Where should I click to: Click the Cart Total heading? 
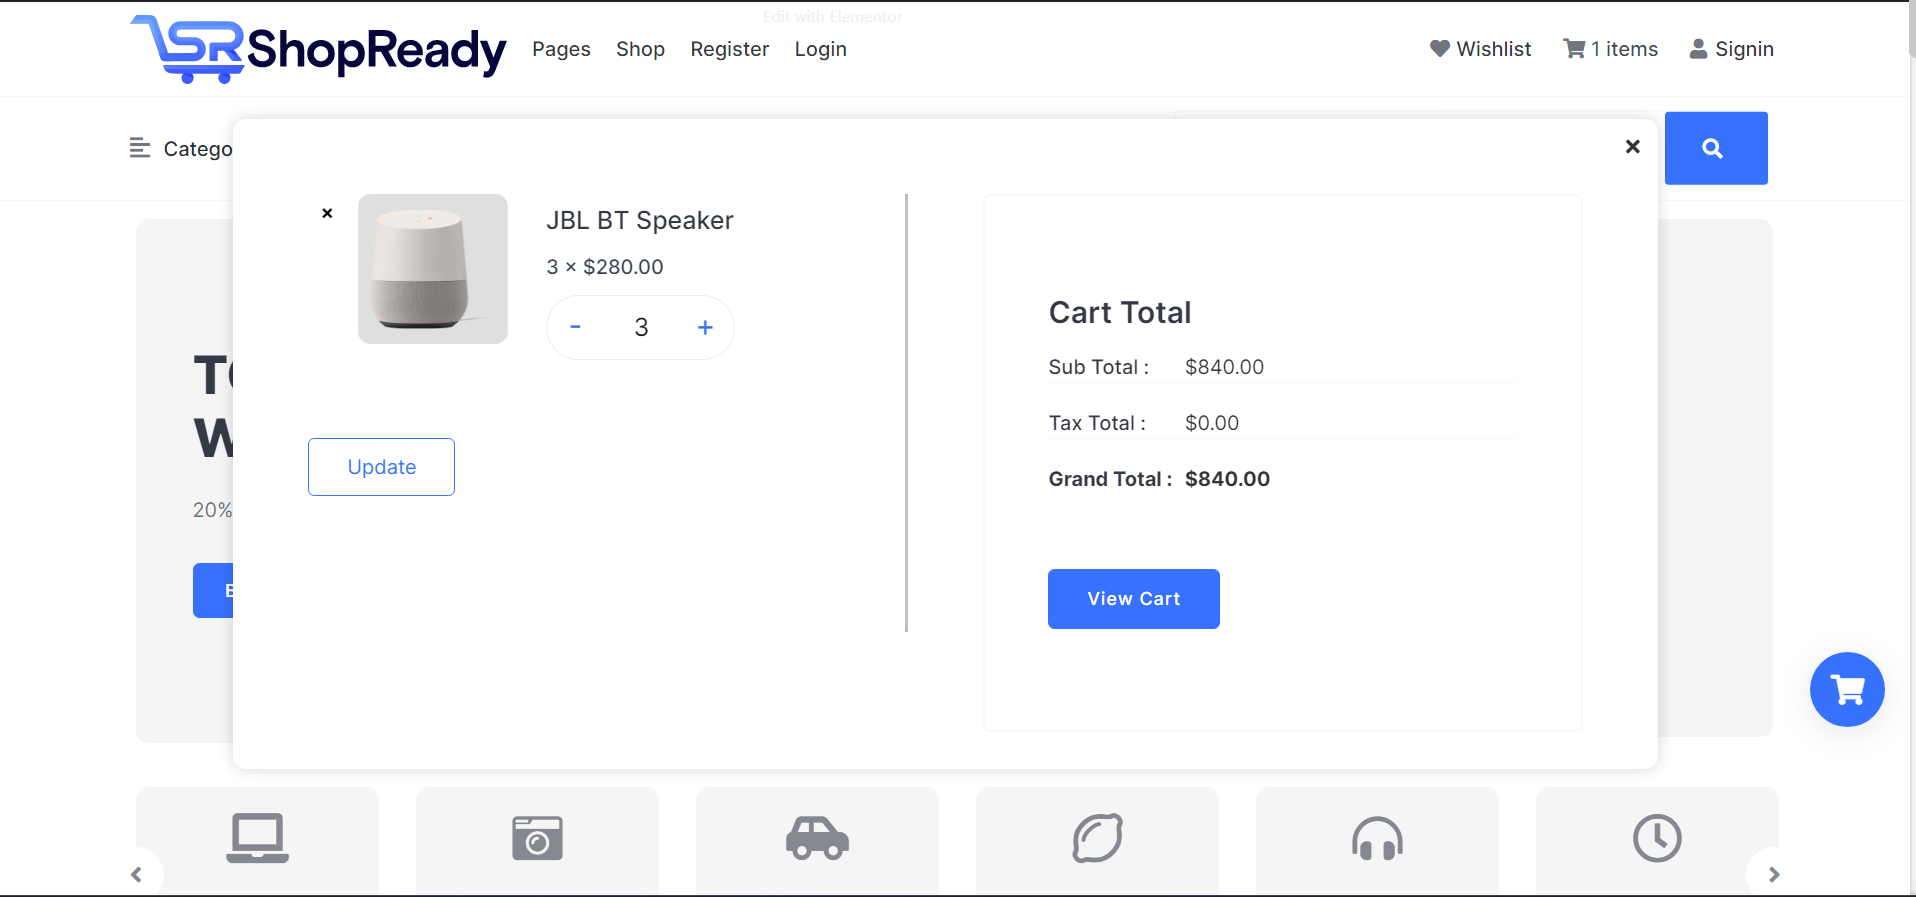coord(1120,312)
